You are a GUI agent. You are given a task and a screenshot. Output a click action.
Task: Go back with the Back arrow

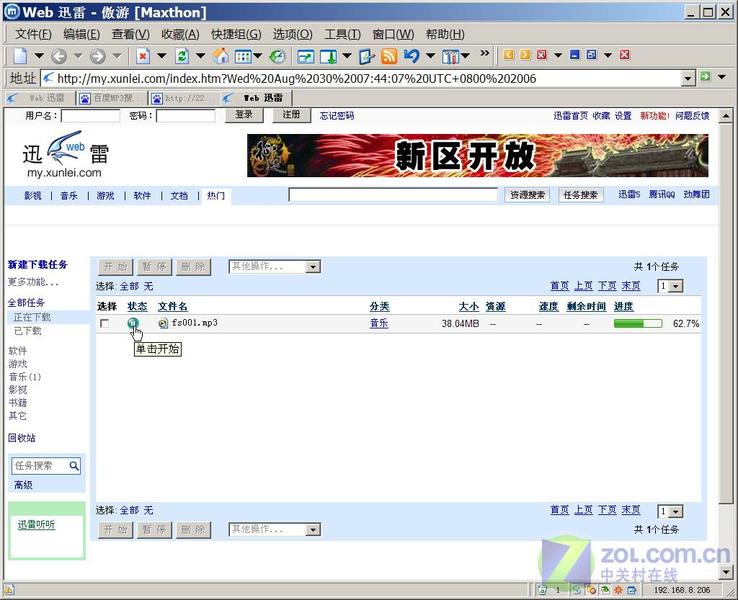point(59,56)
